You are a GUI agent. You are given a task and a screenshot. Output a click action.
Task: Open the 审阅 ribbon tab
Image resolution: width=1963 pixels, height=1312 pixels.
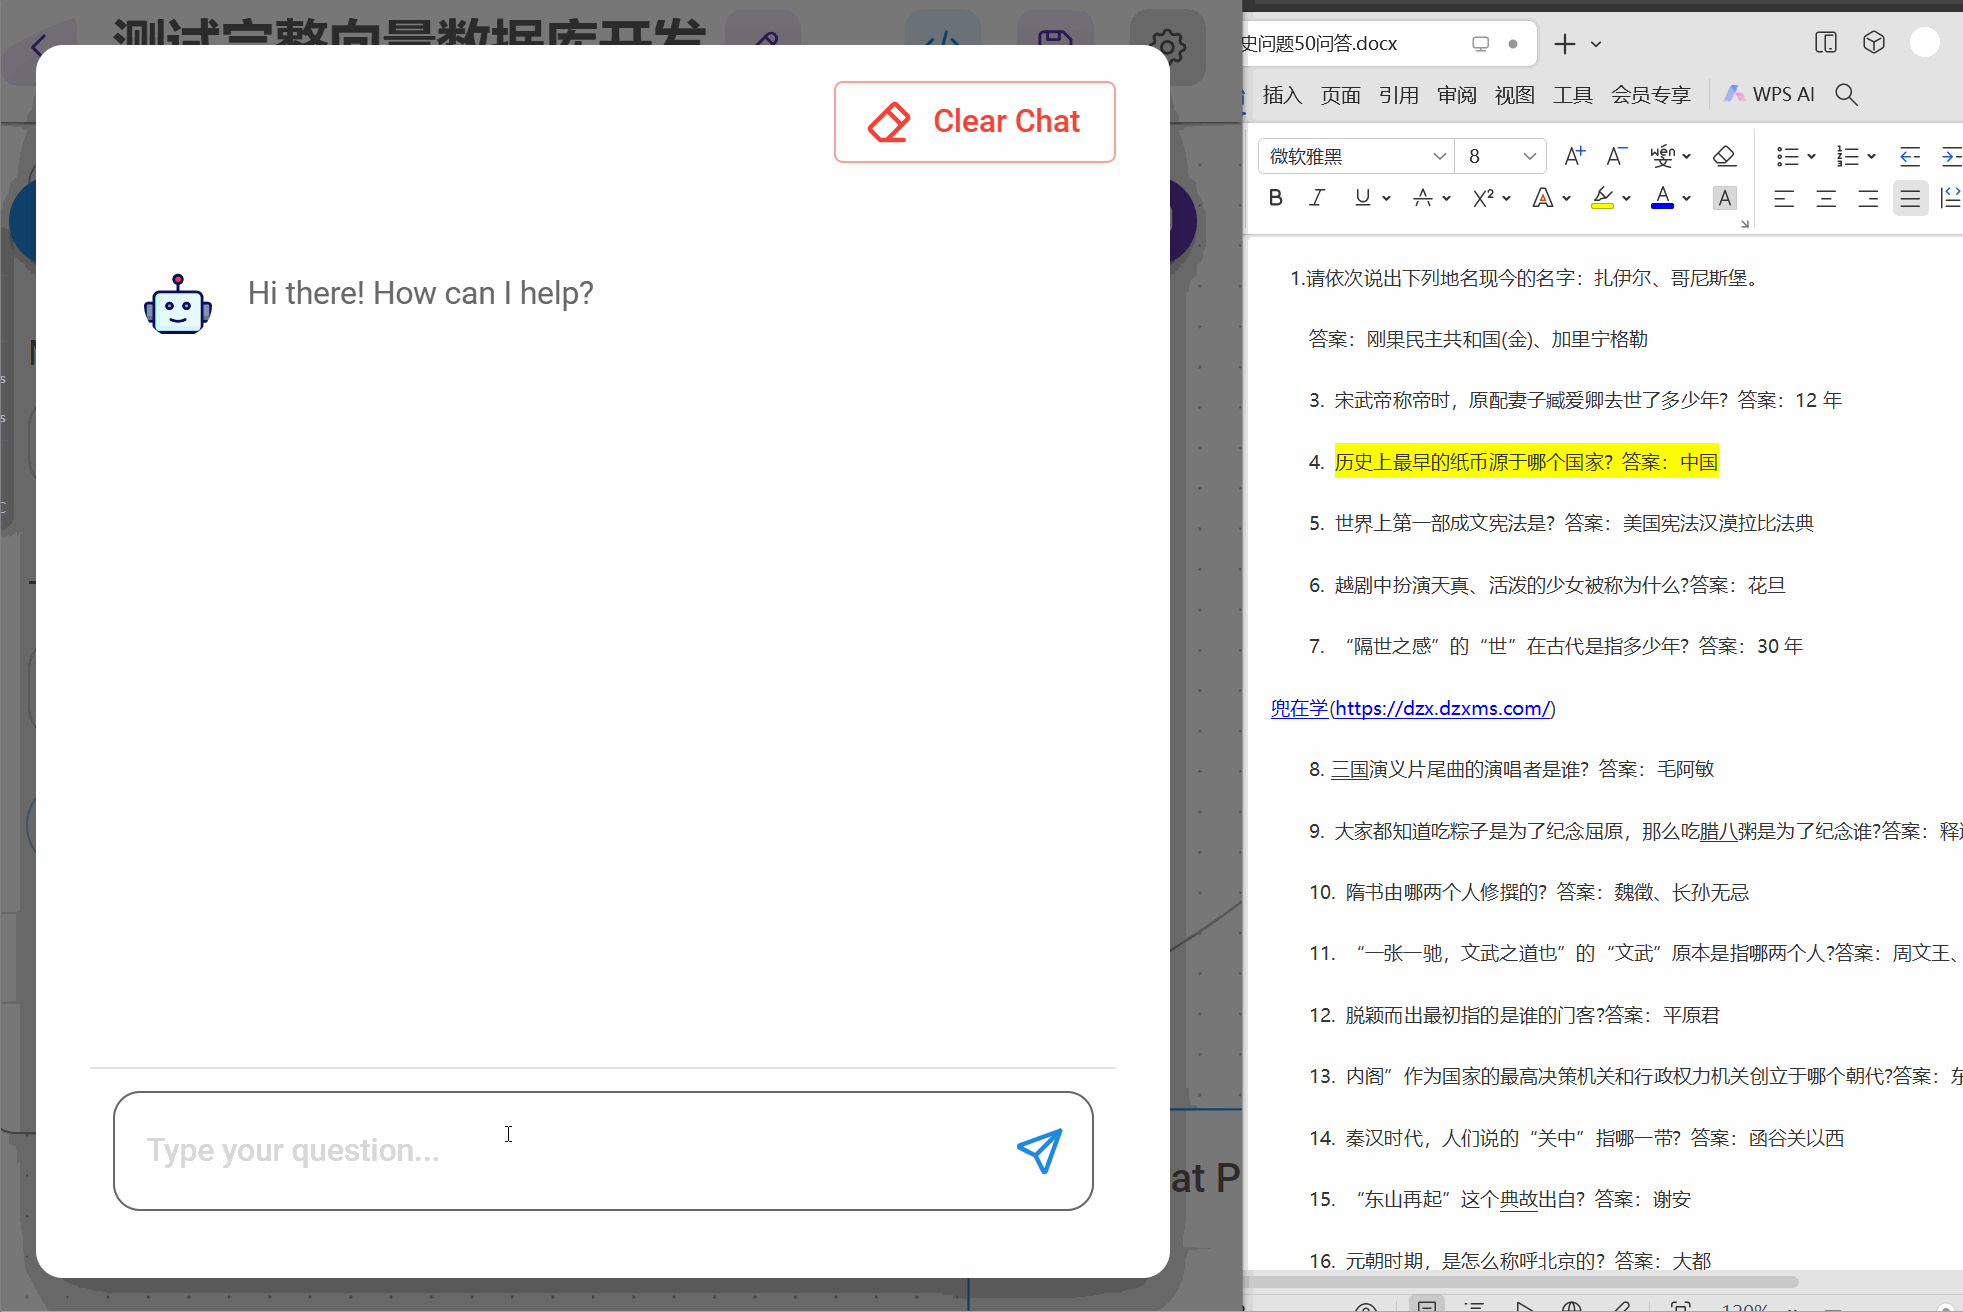[x=1456, y=94]
